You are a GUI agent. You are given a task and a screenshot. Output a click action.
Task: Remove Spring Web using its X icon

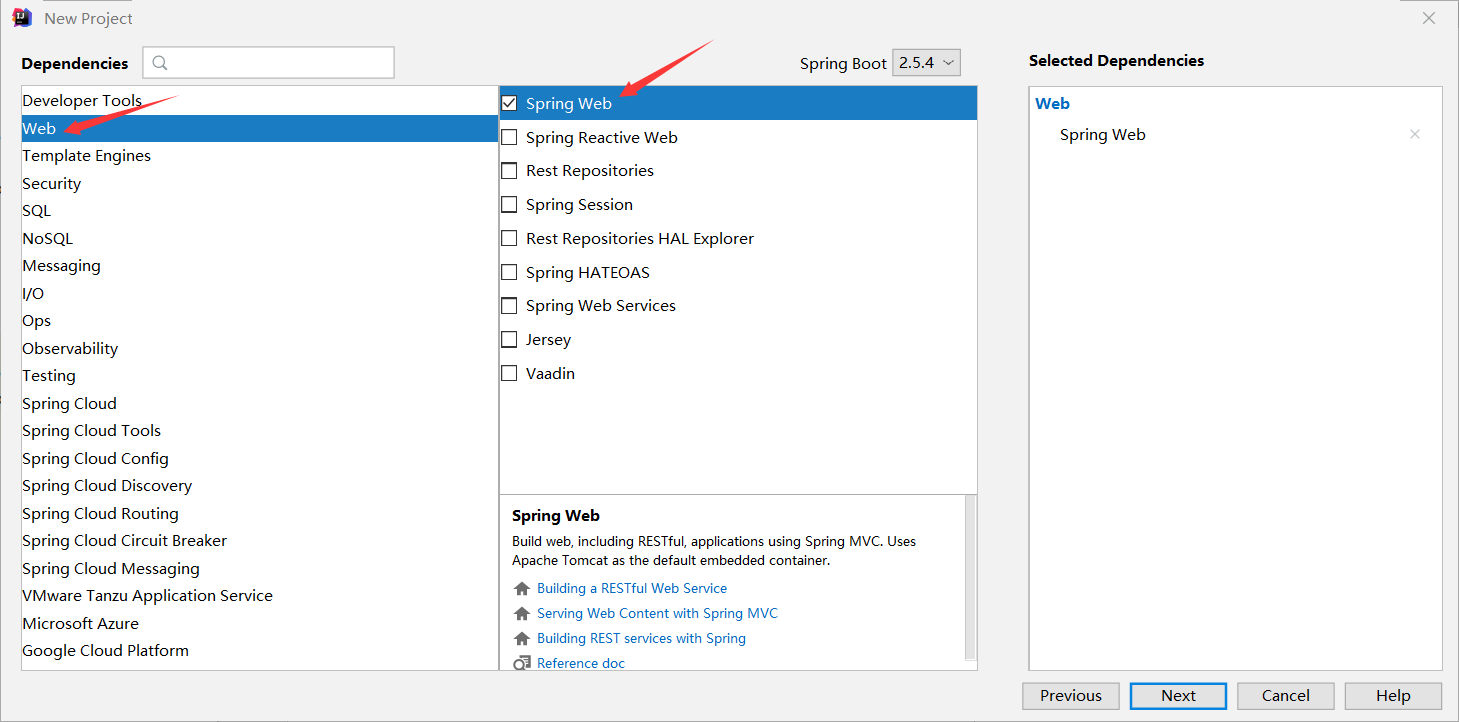pos(1415,133)
